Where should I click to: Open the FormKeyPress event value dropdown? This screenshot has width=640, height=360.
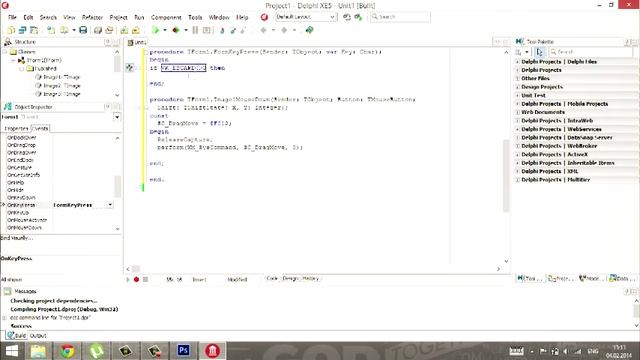tap(110, 205)
